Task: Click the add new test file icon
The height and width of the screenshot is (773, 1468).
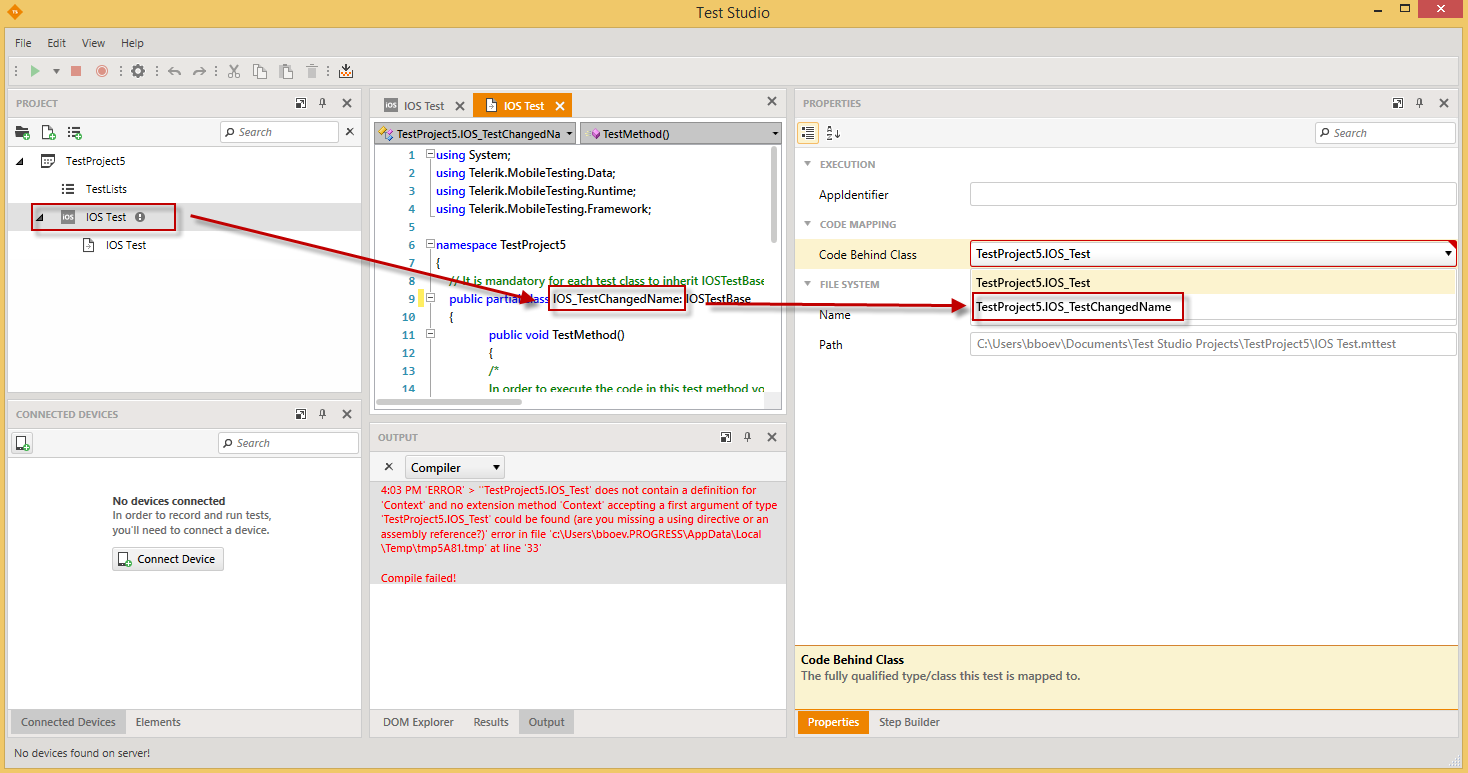Action: click(x=48, y=132)
